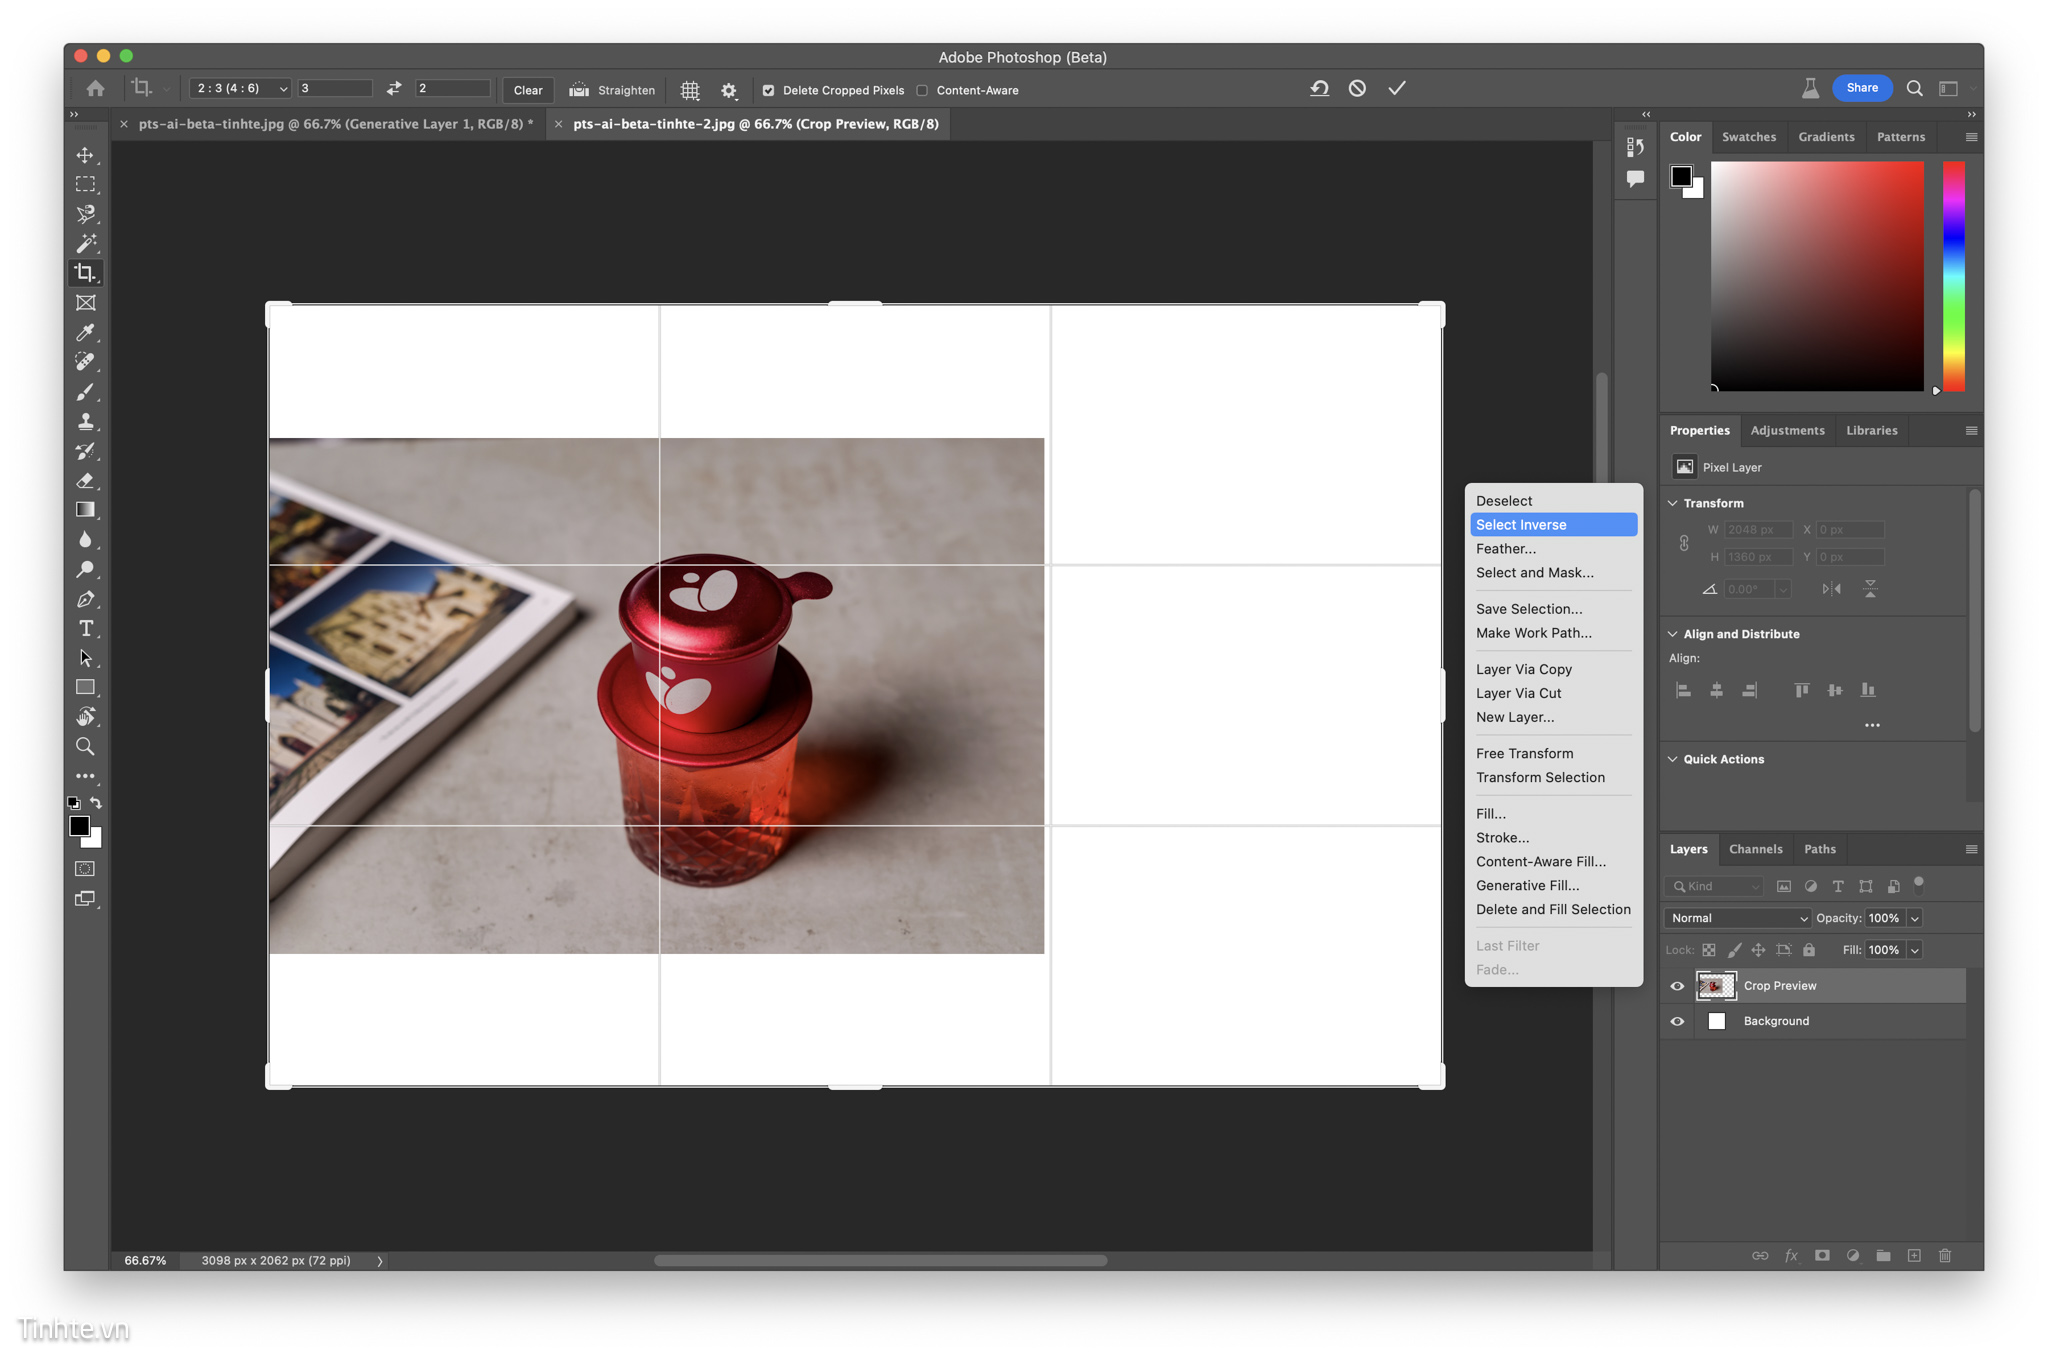Select the Move tool
Screen dimensions: 2048x1355
[85, 153]
